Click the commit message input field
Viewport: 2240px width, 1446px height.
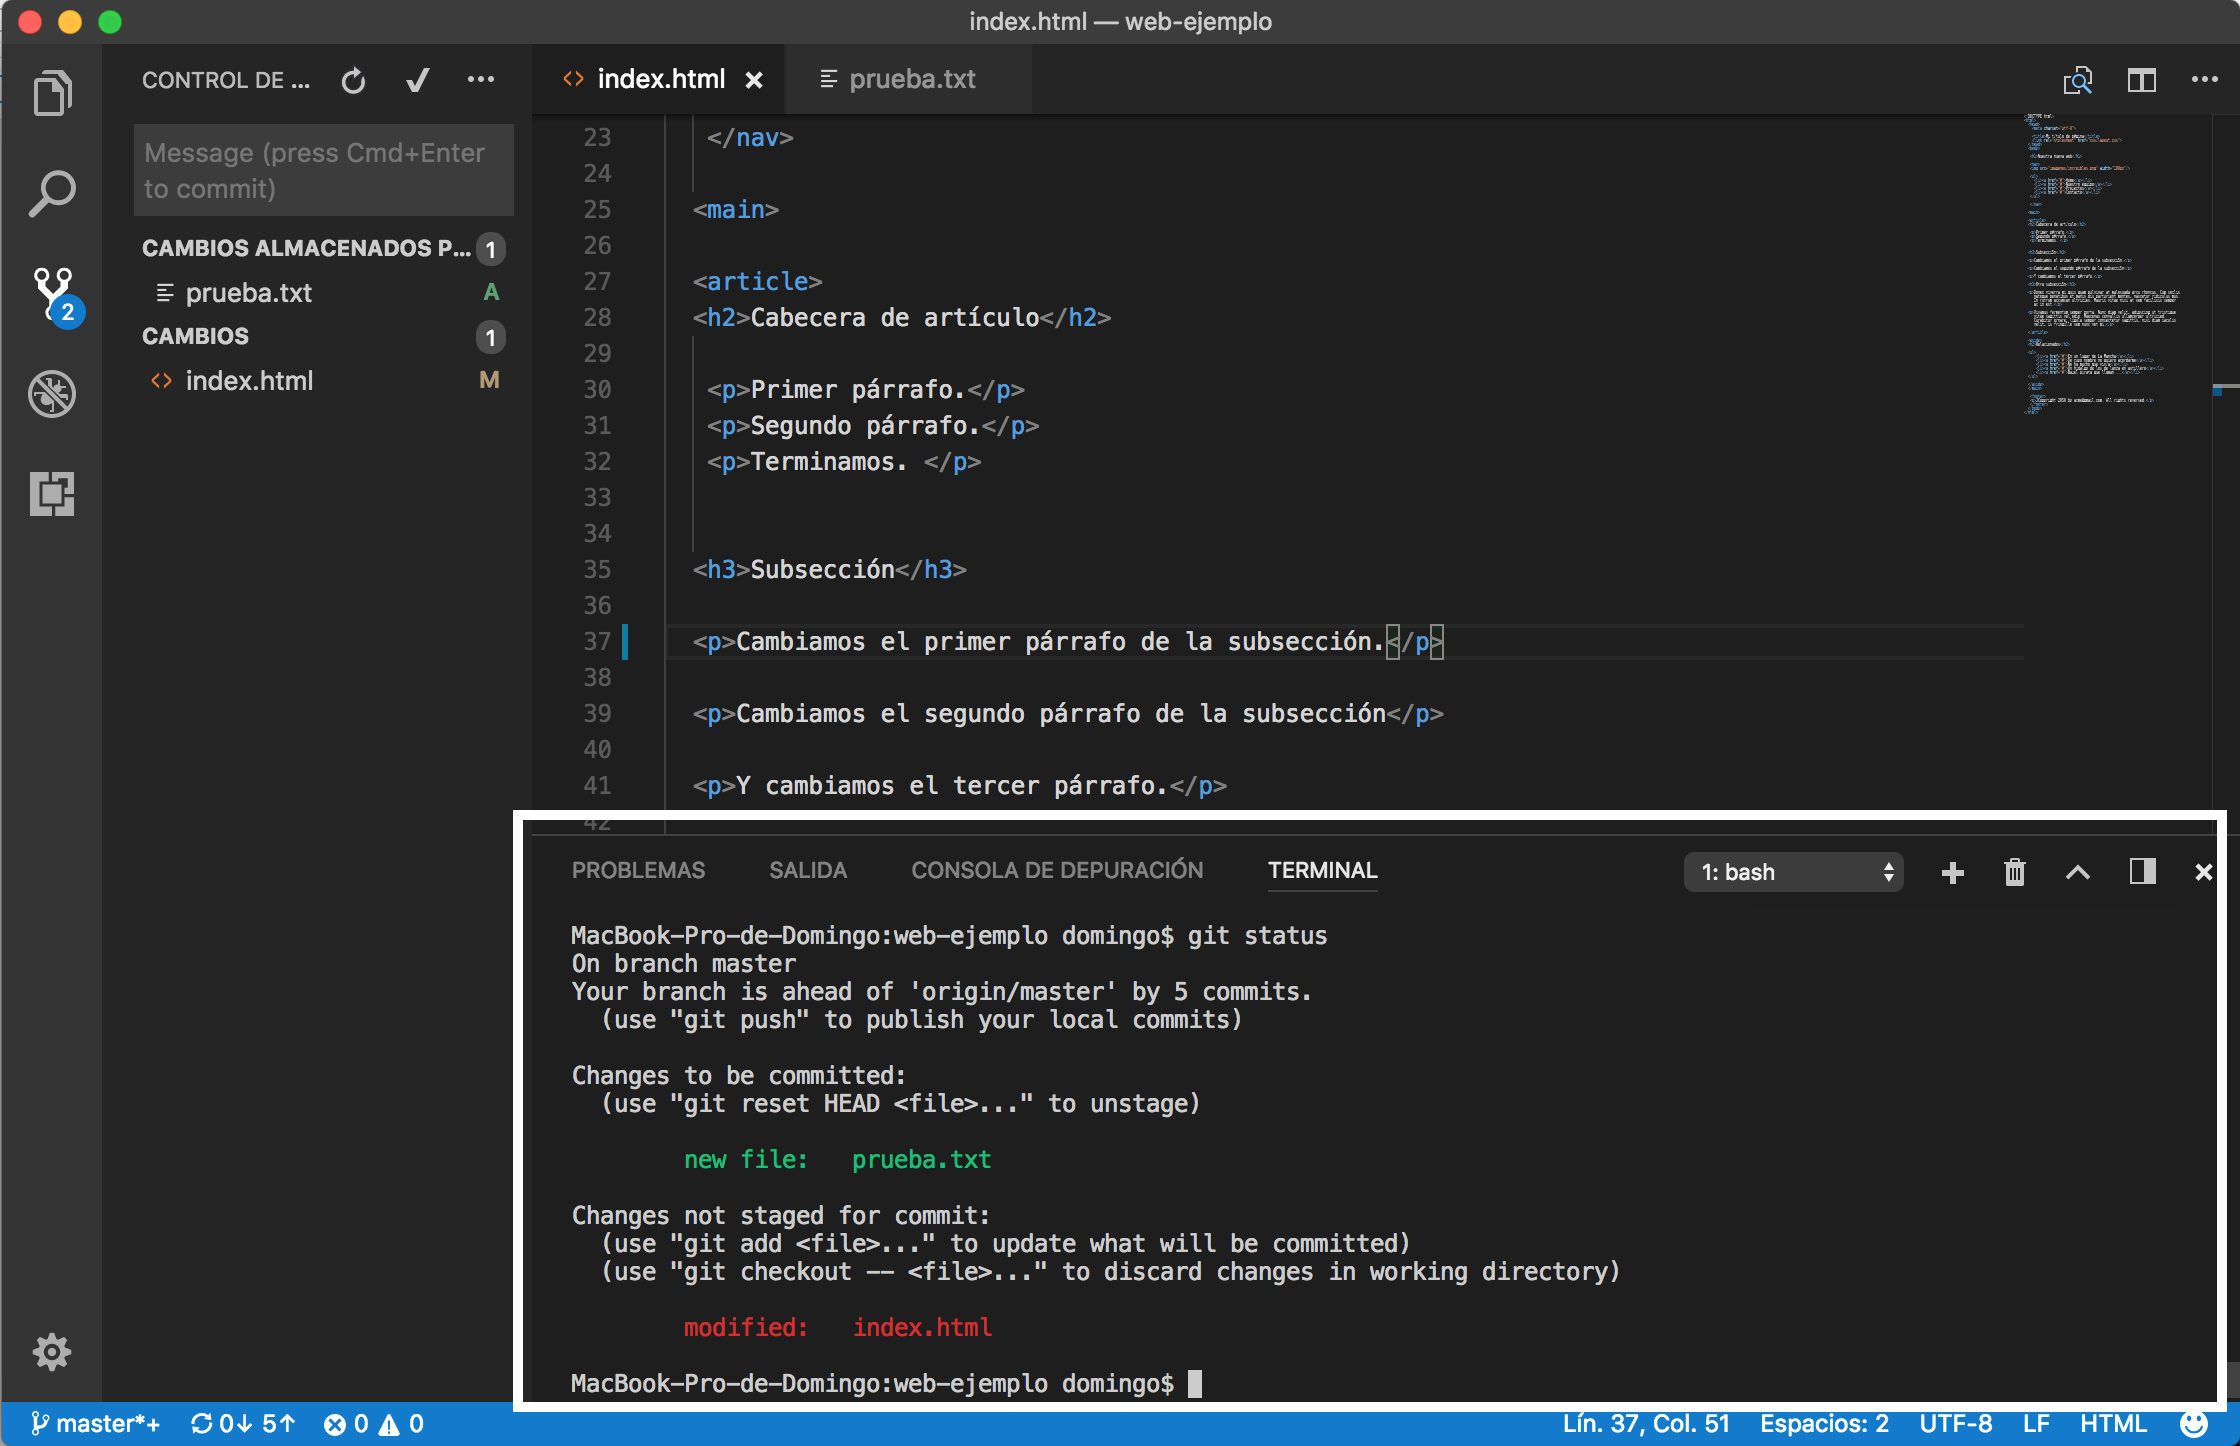pos(322,170)
